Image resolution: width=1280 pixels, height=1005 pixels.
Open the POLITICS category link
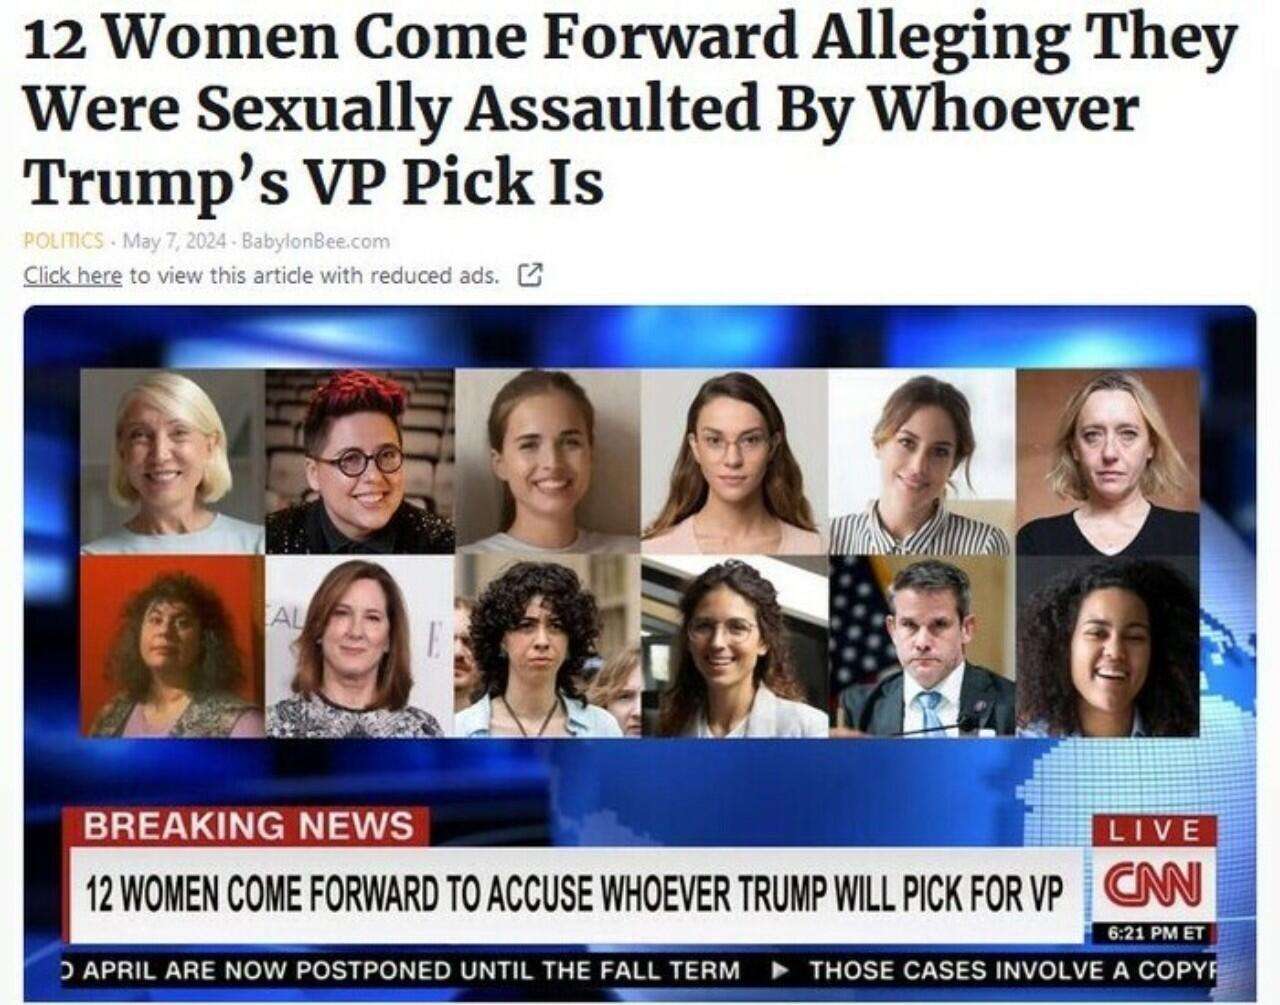[x=63, y=241]
